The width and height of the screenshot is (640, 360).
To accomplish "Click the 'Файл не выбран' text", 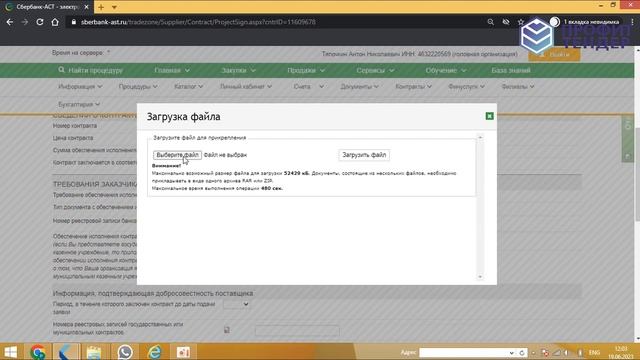I will [x=225, y=155].
